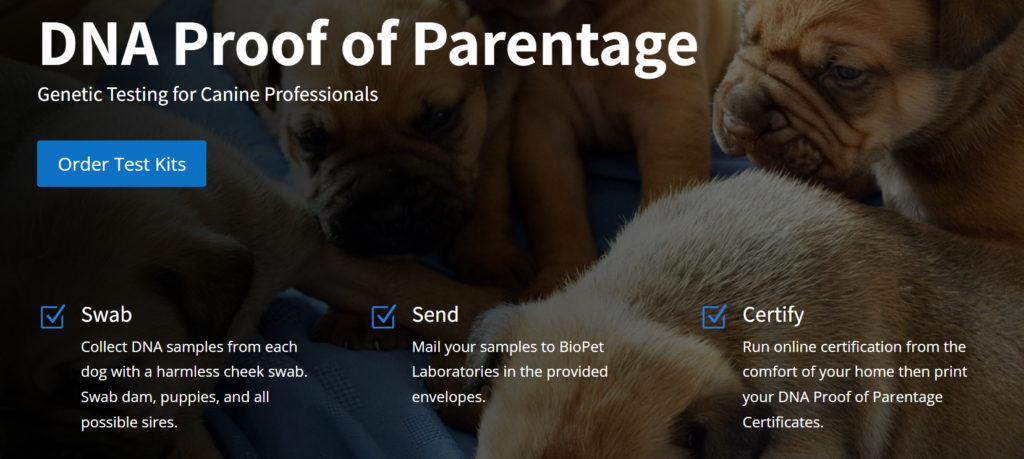Select the Swab step heading
Screen dimensions: 1024x459
tap(106, 315)
